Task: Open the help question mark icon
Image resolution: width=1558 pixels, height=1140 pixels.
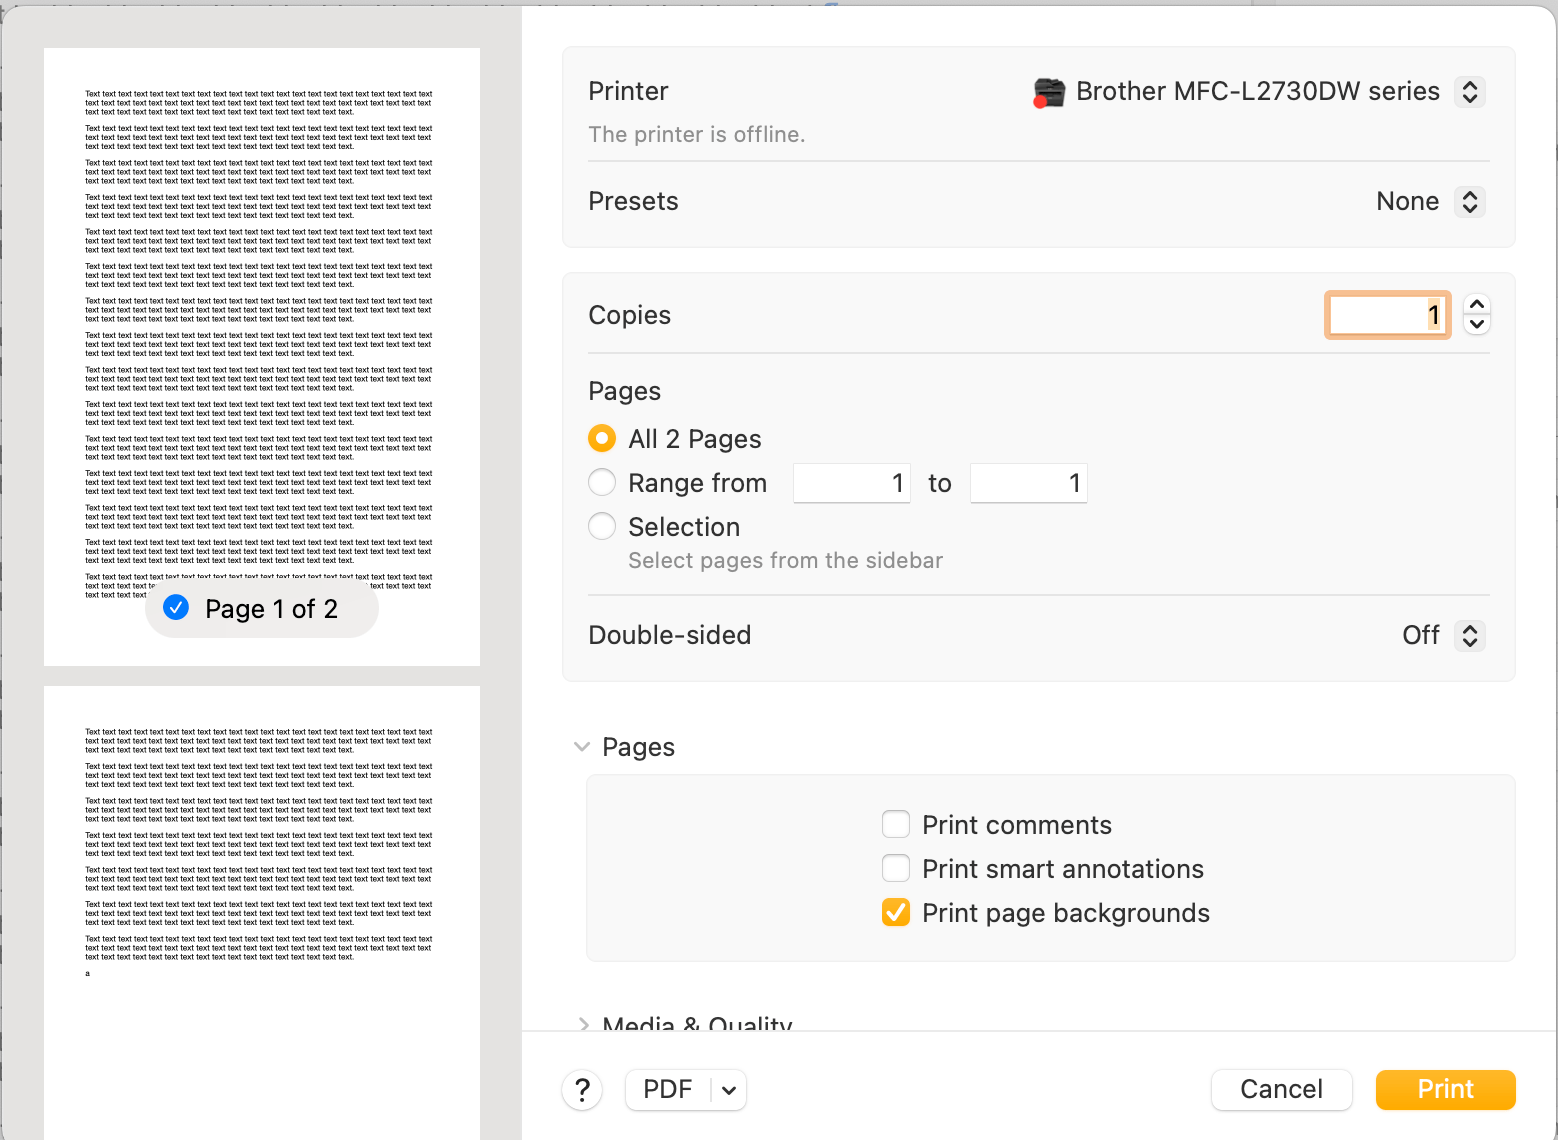Action: coord(582,1089)
